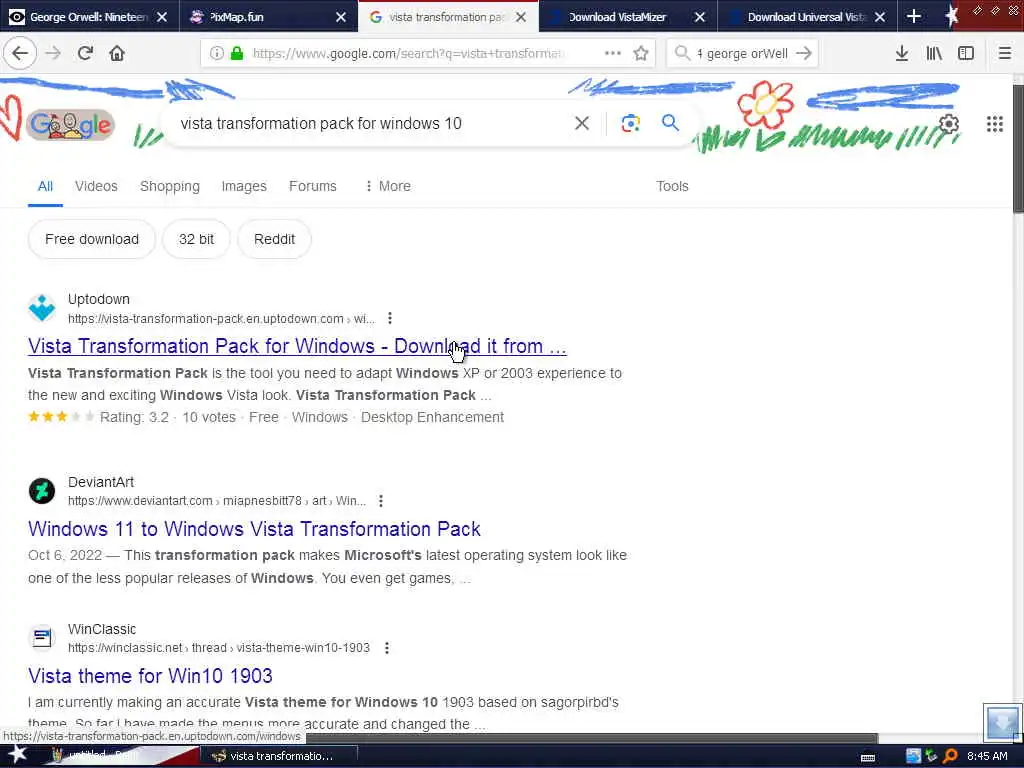Click the download arrow icon at bottom right

click(x=1002, y=722)
